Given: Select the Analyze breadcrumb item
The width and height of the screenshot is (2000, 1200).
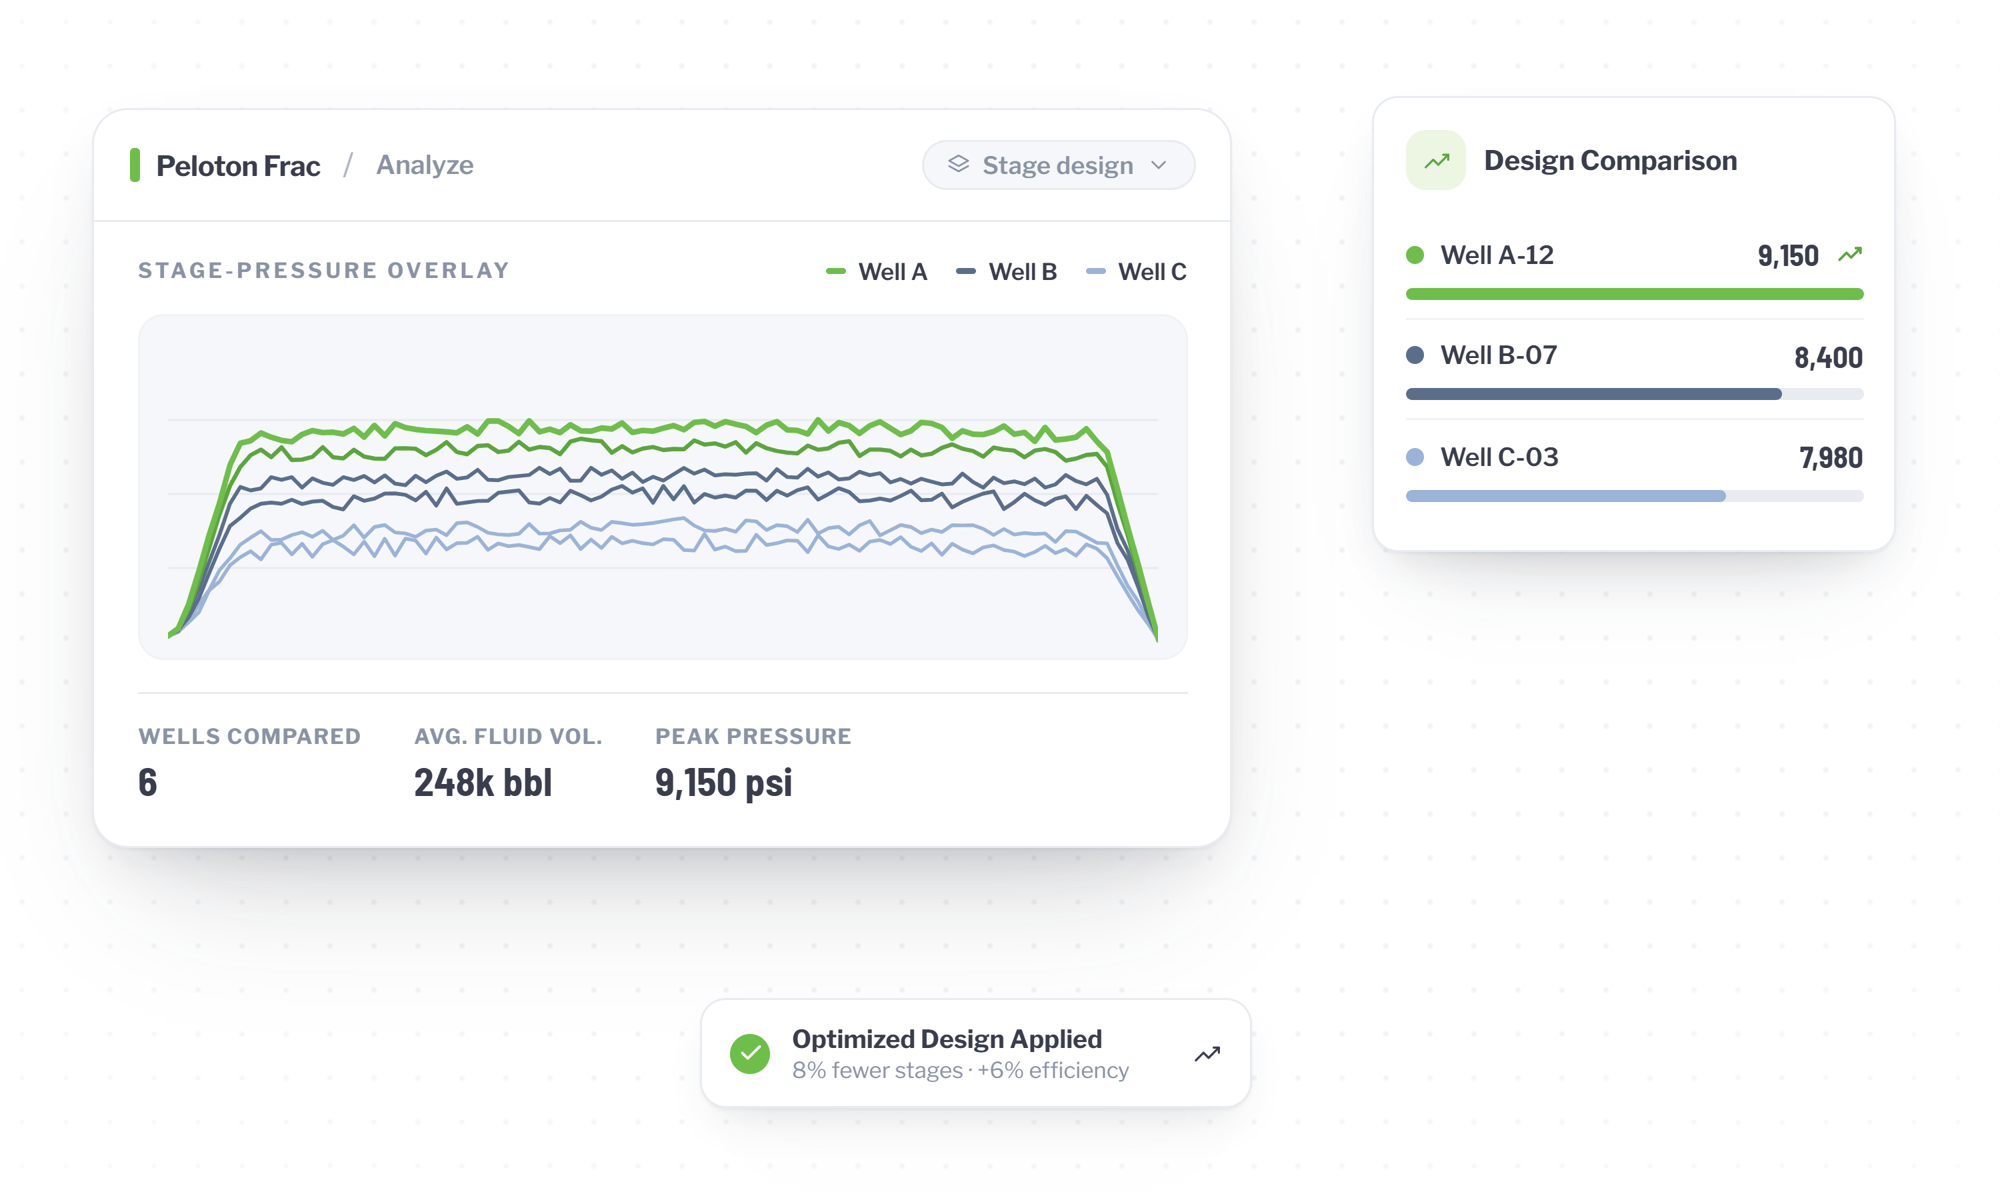Looking at the screenshot, I should (x=425, y=165).
